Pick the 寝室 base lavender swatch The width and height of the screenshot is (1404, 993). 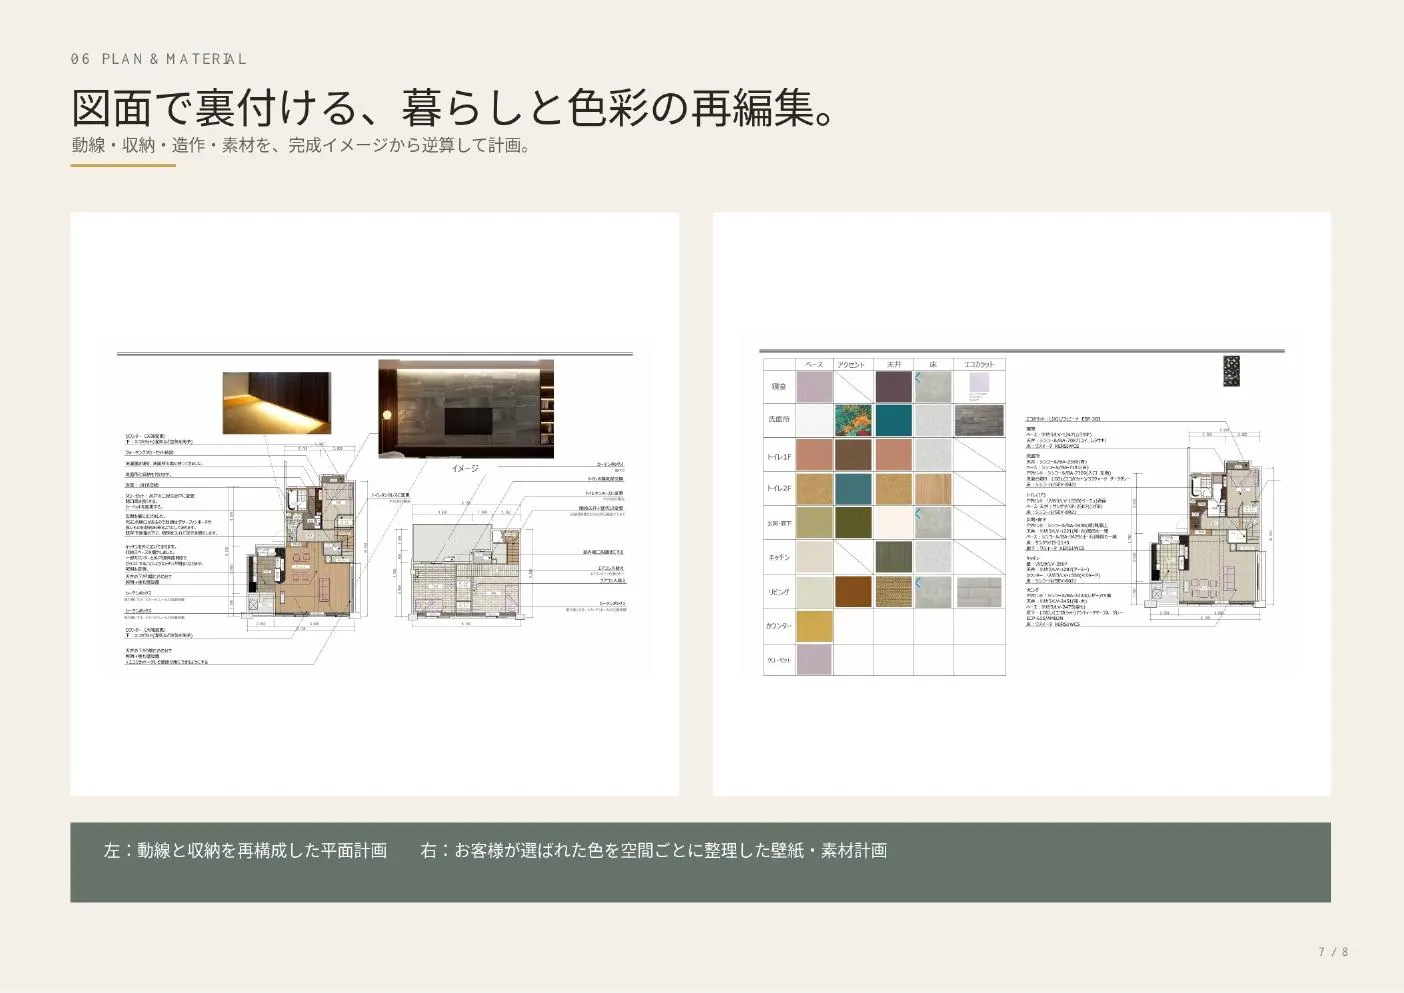point(814,386)
